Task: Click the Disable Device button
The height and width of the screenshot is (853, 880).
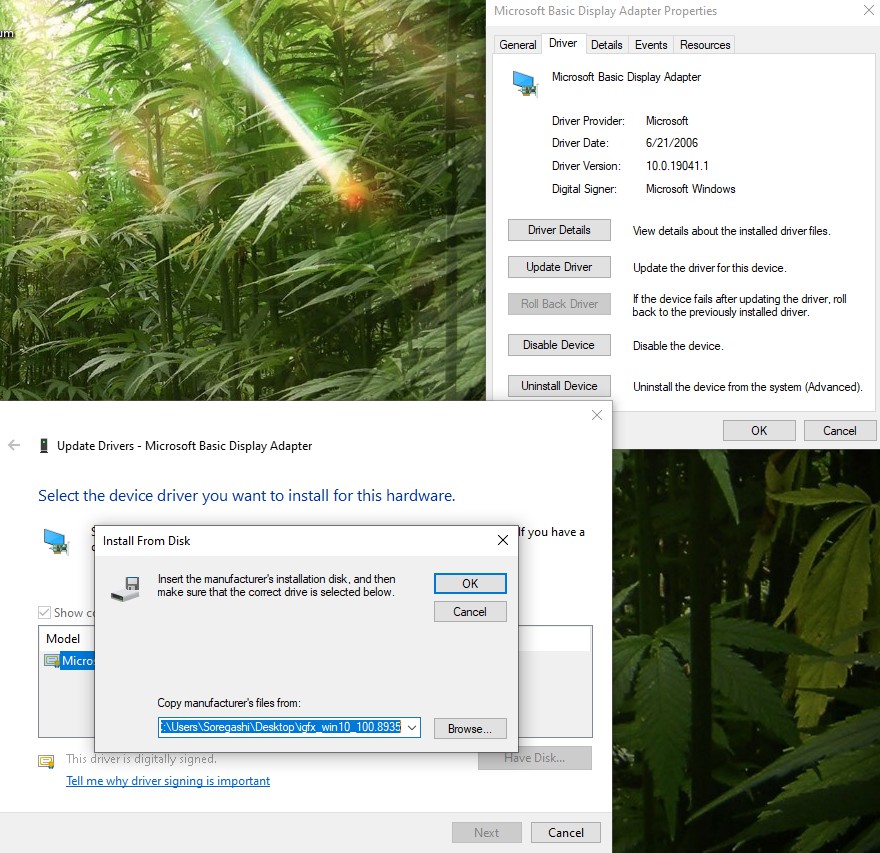Action: 559,345
